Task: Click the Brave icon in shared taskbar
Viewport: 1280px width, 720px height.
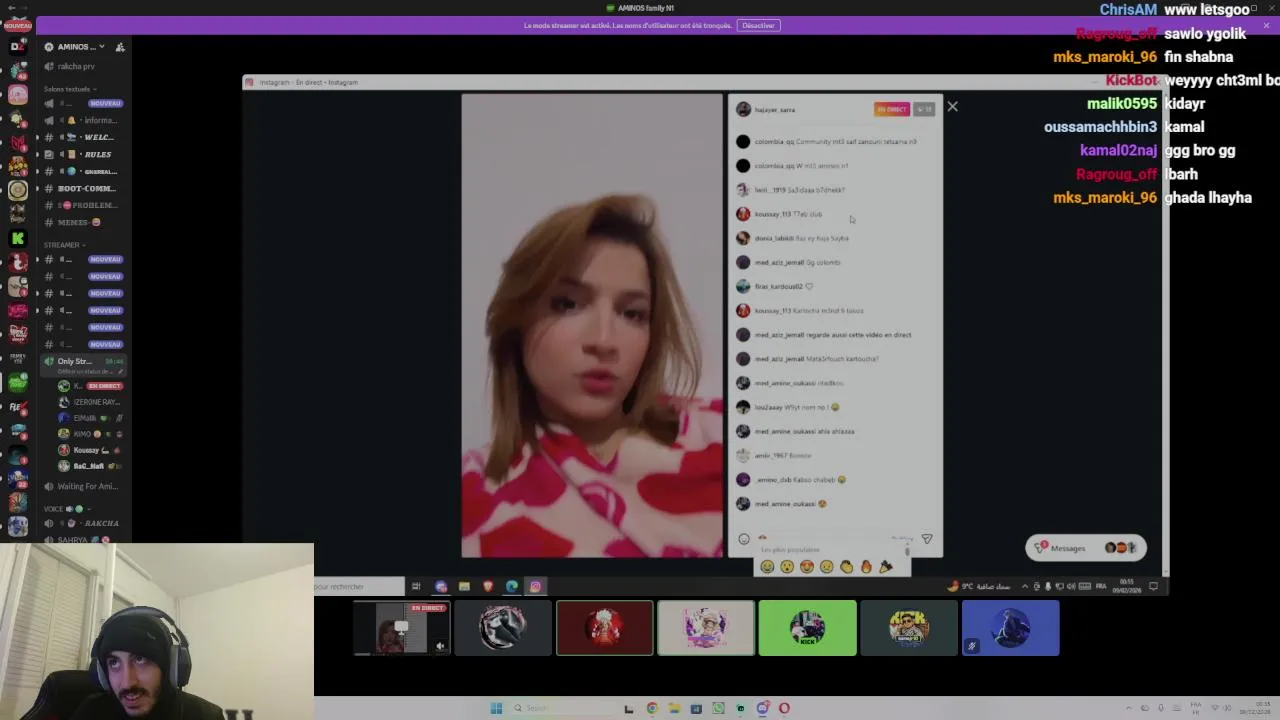Action: pos(488,586)
